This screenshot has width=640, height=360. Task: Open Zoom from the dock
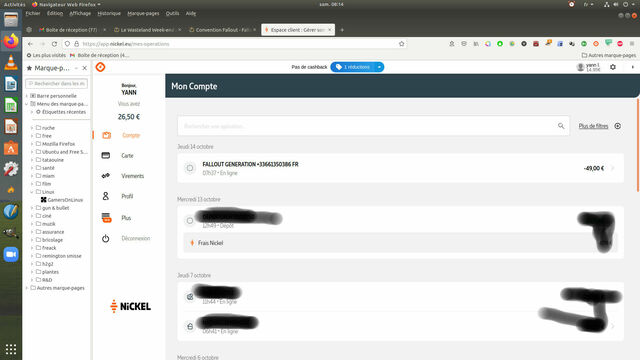[x=11, y=254]
